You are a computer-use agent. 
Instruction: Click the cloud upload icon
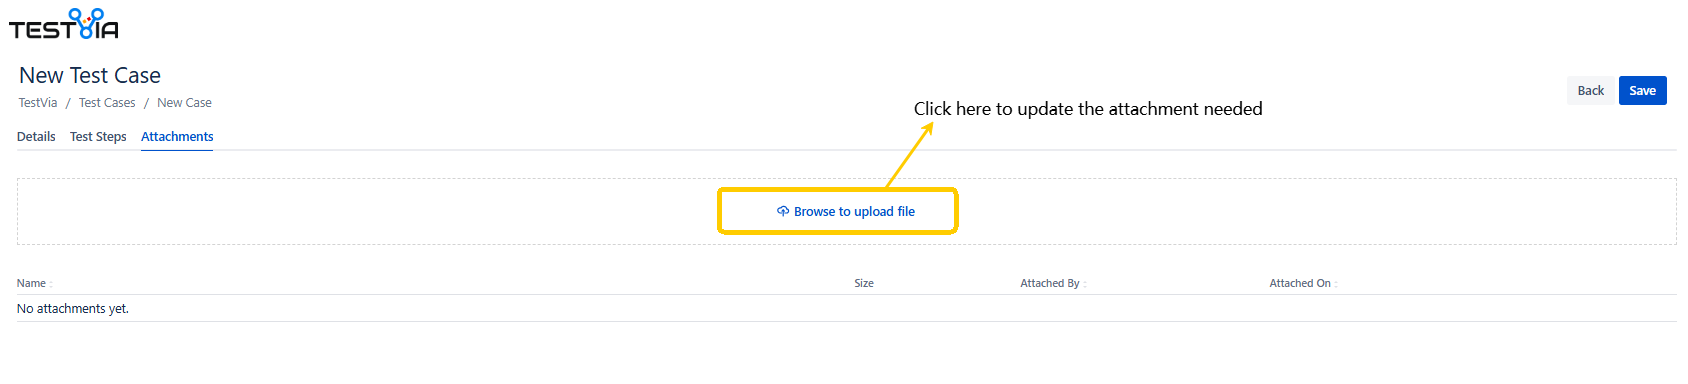[x=783, y=211]
